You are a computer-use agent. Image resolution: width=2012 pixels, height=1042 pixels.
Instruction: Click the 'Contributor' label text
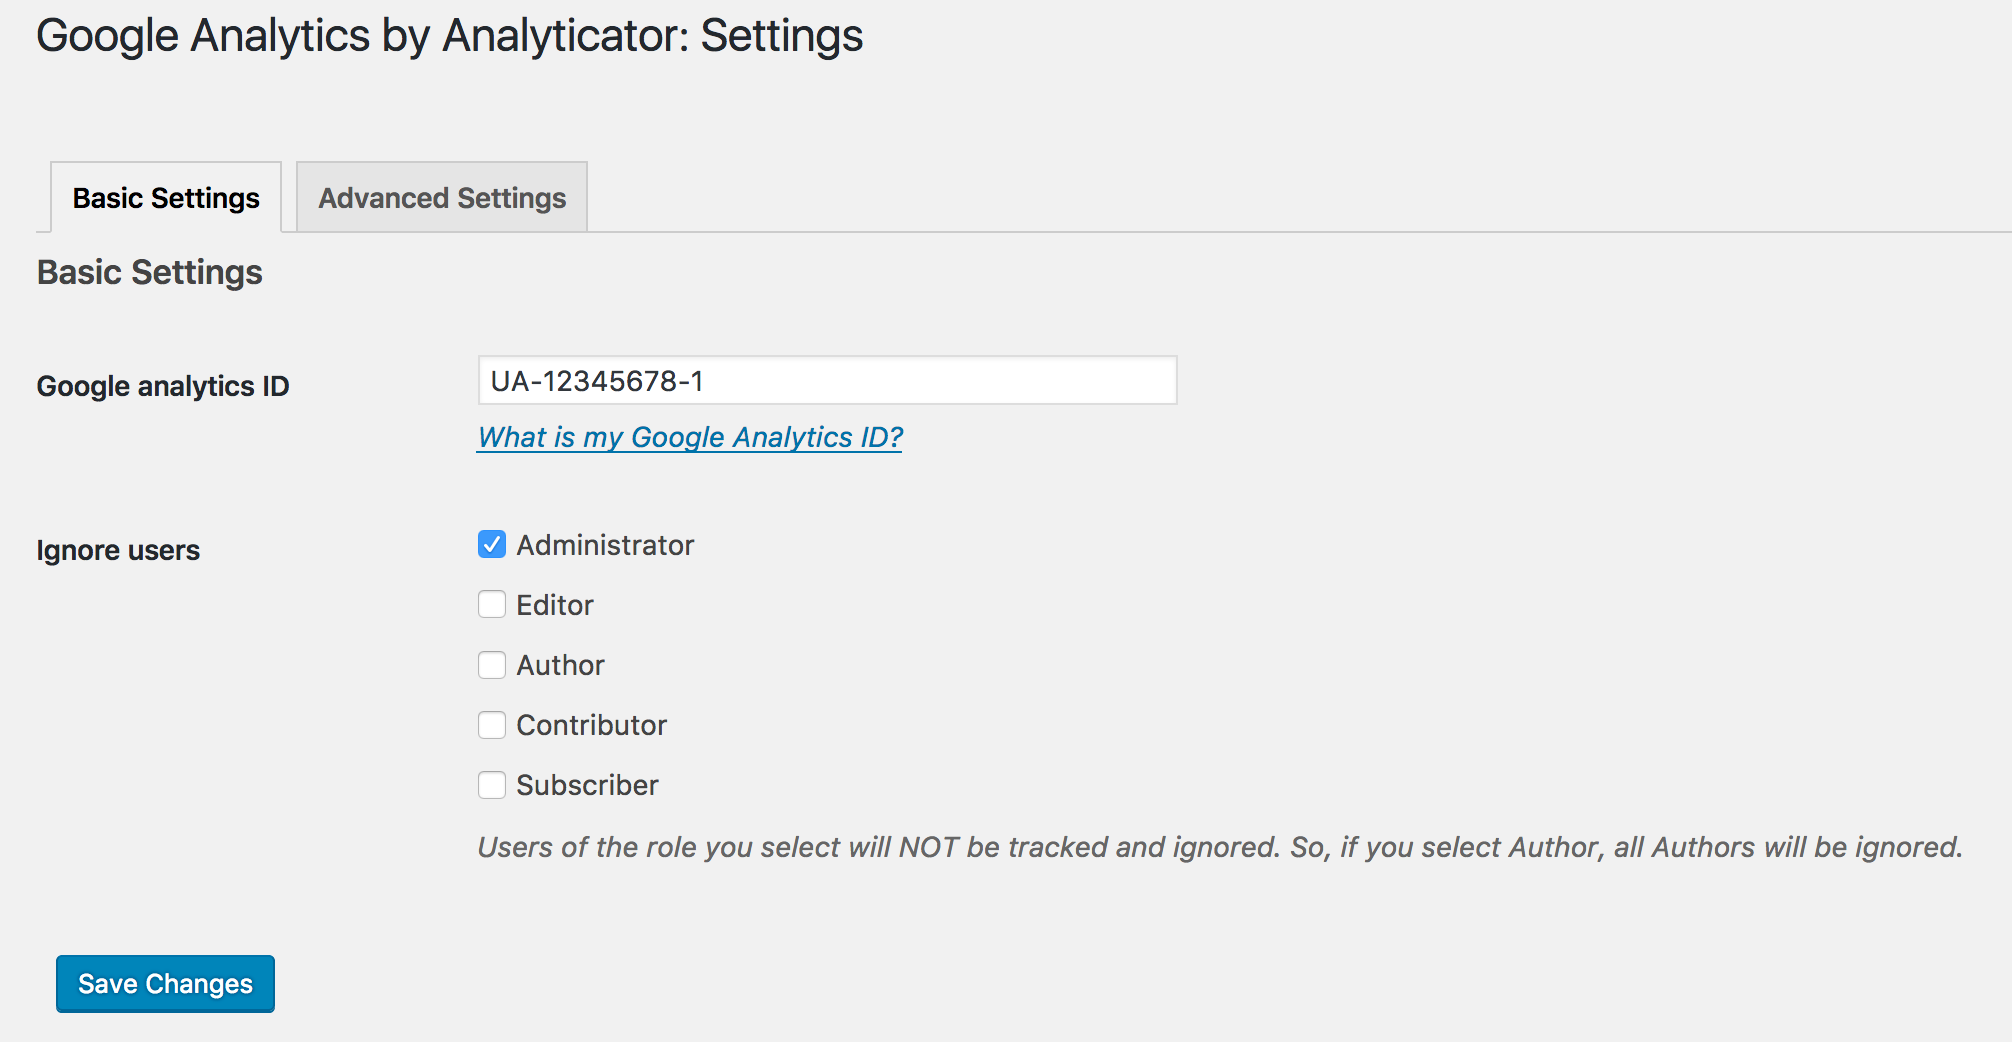[x=592, y=725]
